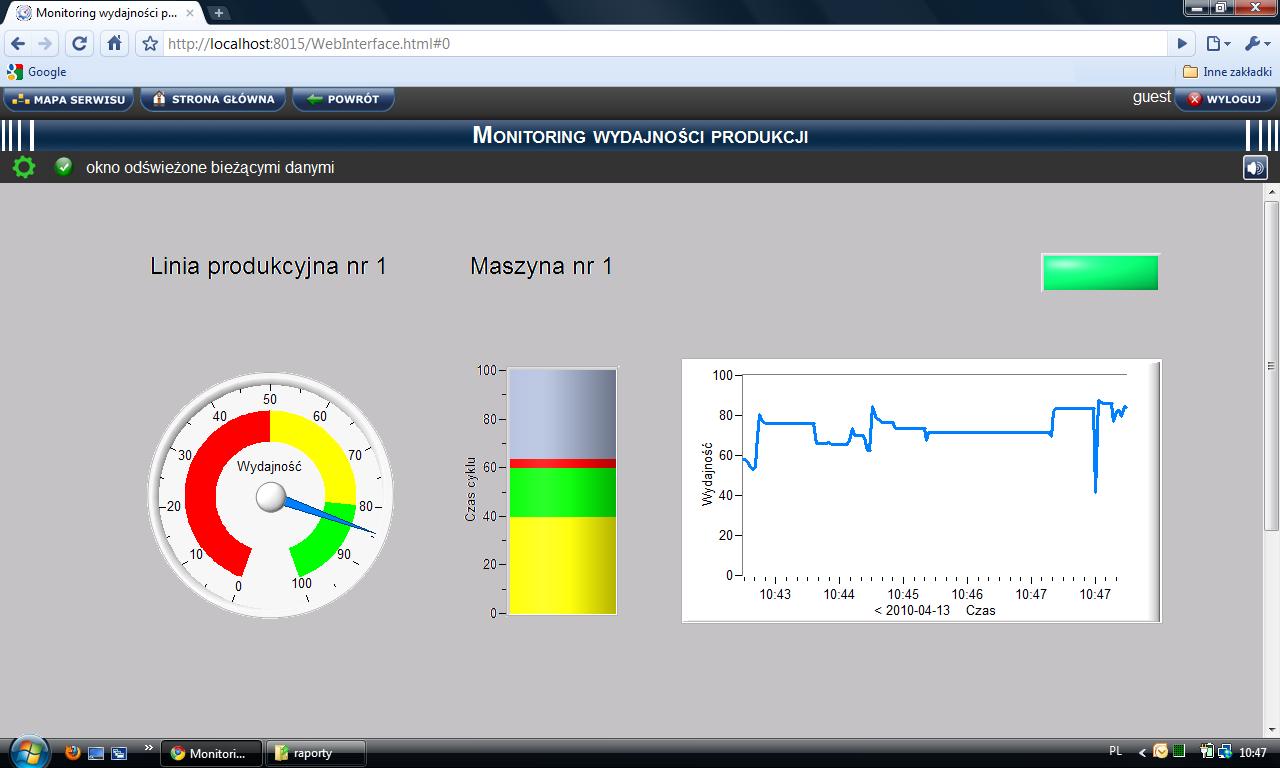The width and height of the screenshot is (1280, 768).
Task: Click the scrollbar down arrow
Action: [1272, 729]
